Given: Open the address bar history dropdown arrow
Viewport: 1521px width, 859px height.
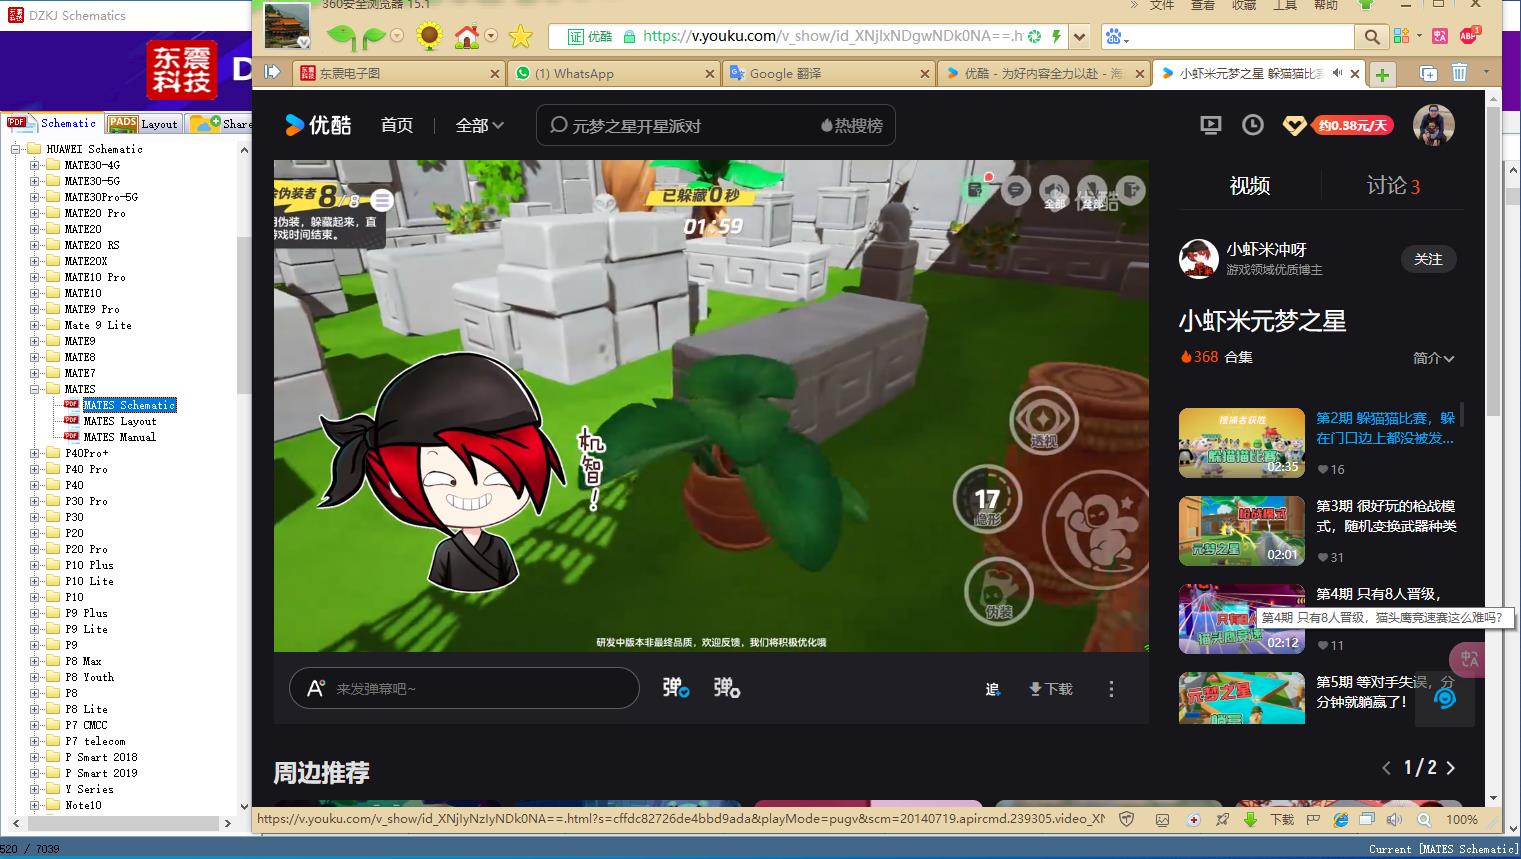Looking at the screenshot, I should coord(1079,37).
